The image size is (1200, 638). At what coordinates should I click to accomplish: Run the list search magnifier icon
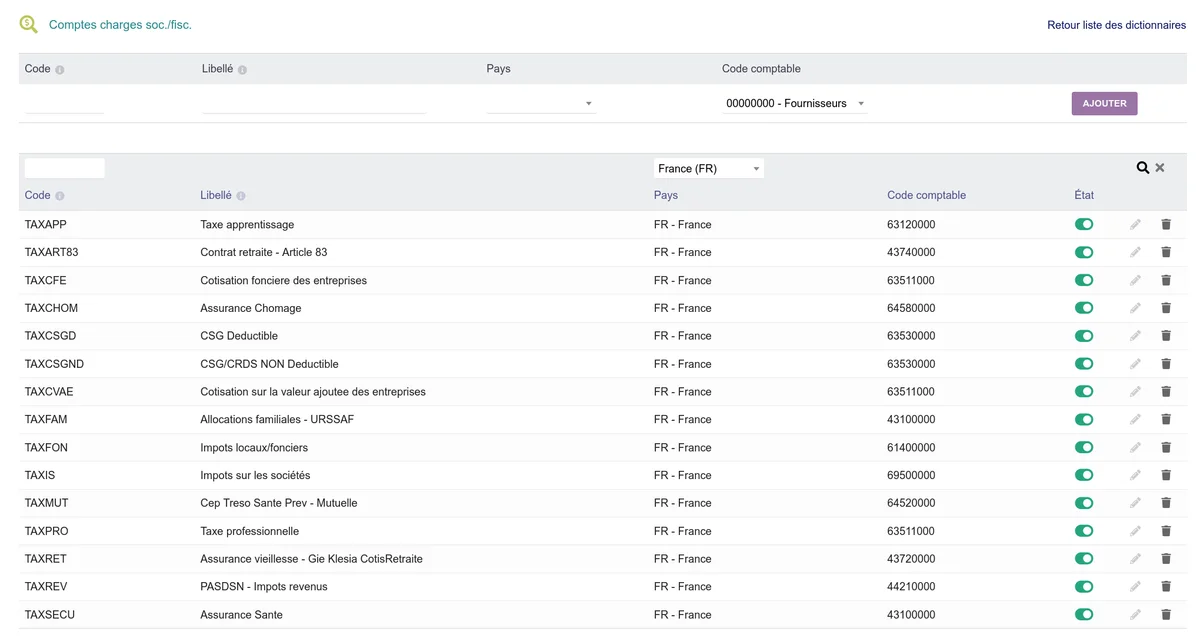click(x=1143, y=168)
